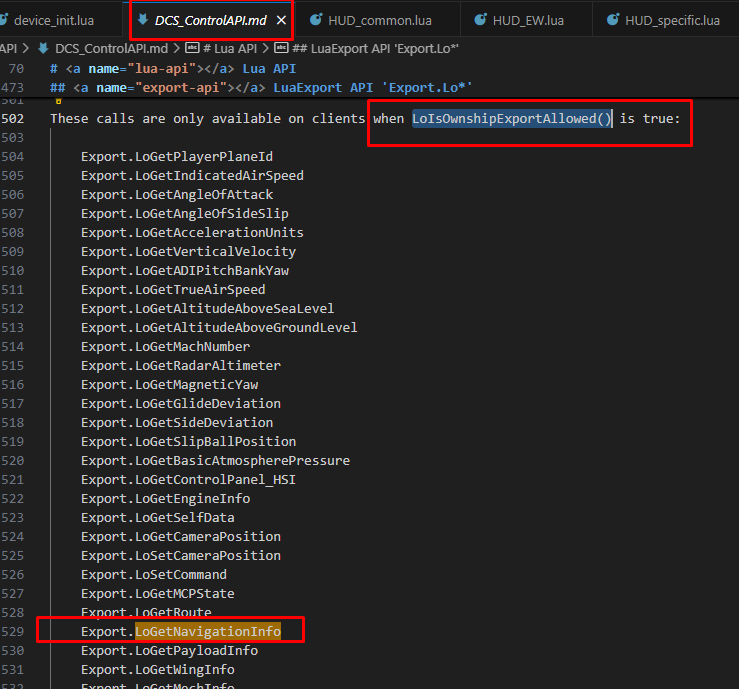The height and width of the screenshot is (689, 739).
Task: Click the symbol icon before '## LuaExport API' breadcrumb
Action: 281,48
